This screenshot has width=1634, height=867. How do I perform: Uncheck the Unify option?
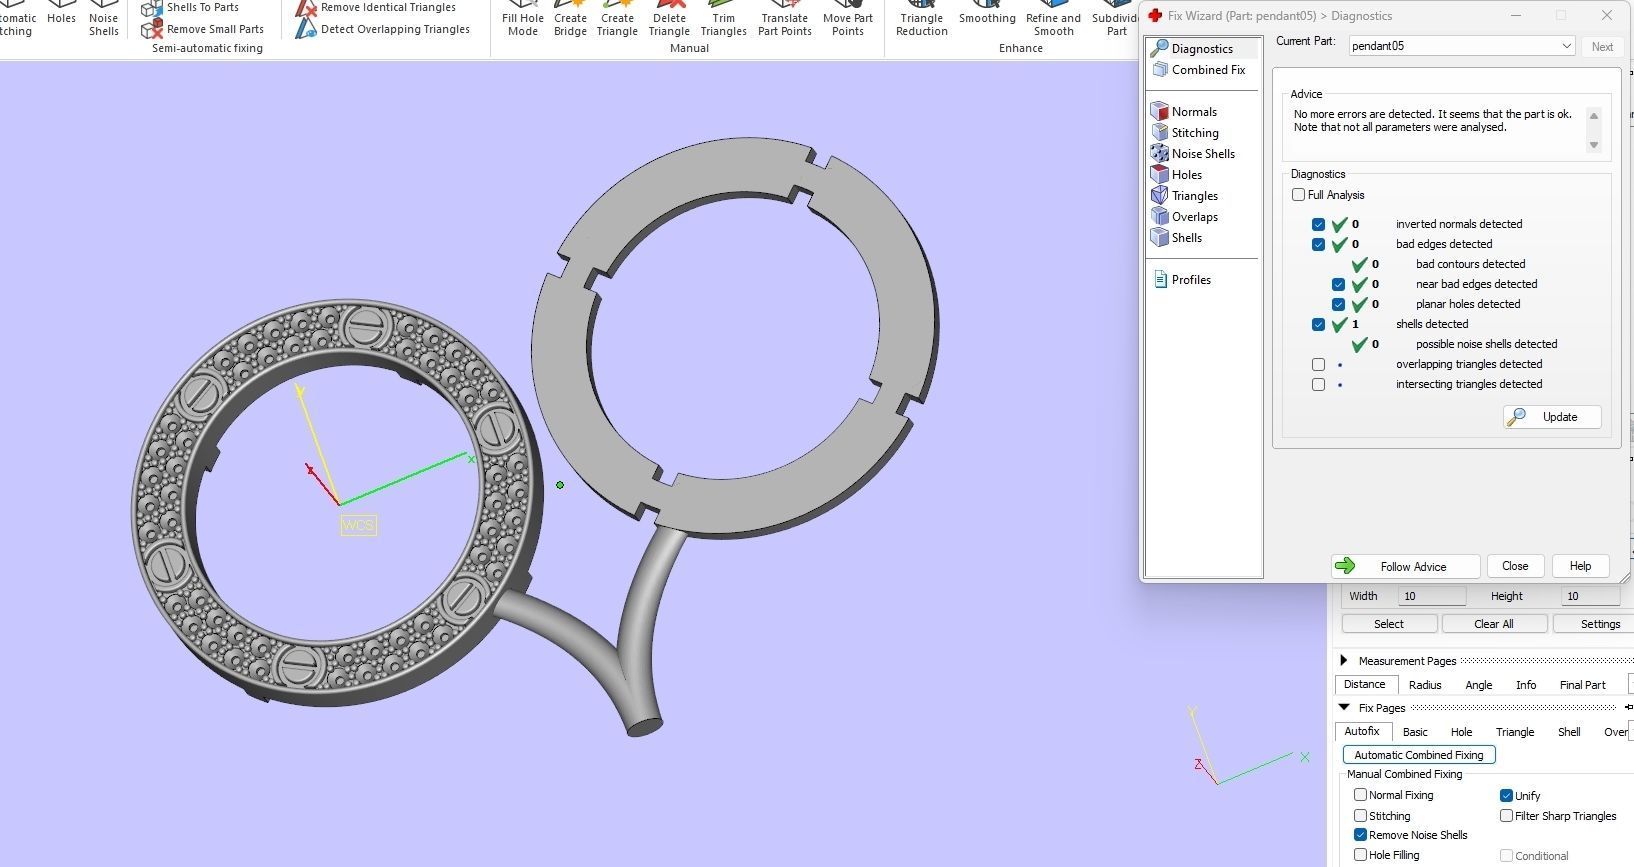pyautogui.click(x=1506, y=796)
